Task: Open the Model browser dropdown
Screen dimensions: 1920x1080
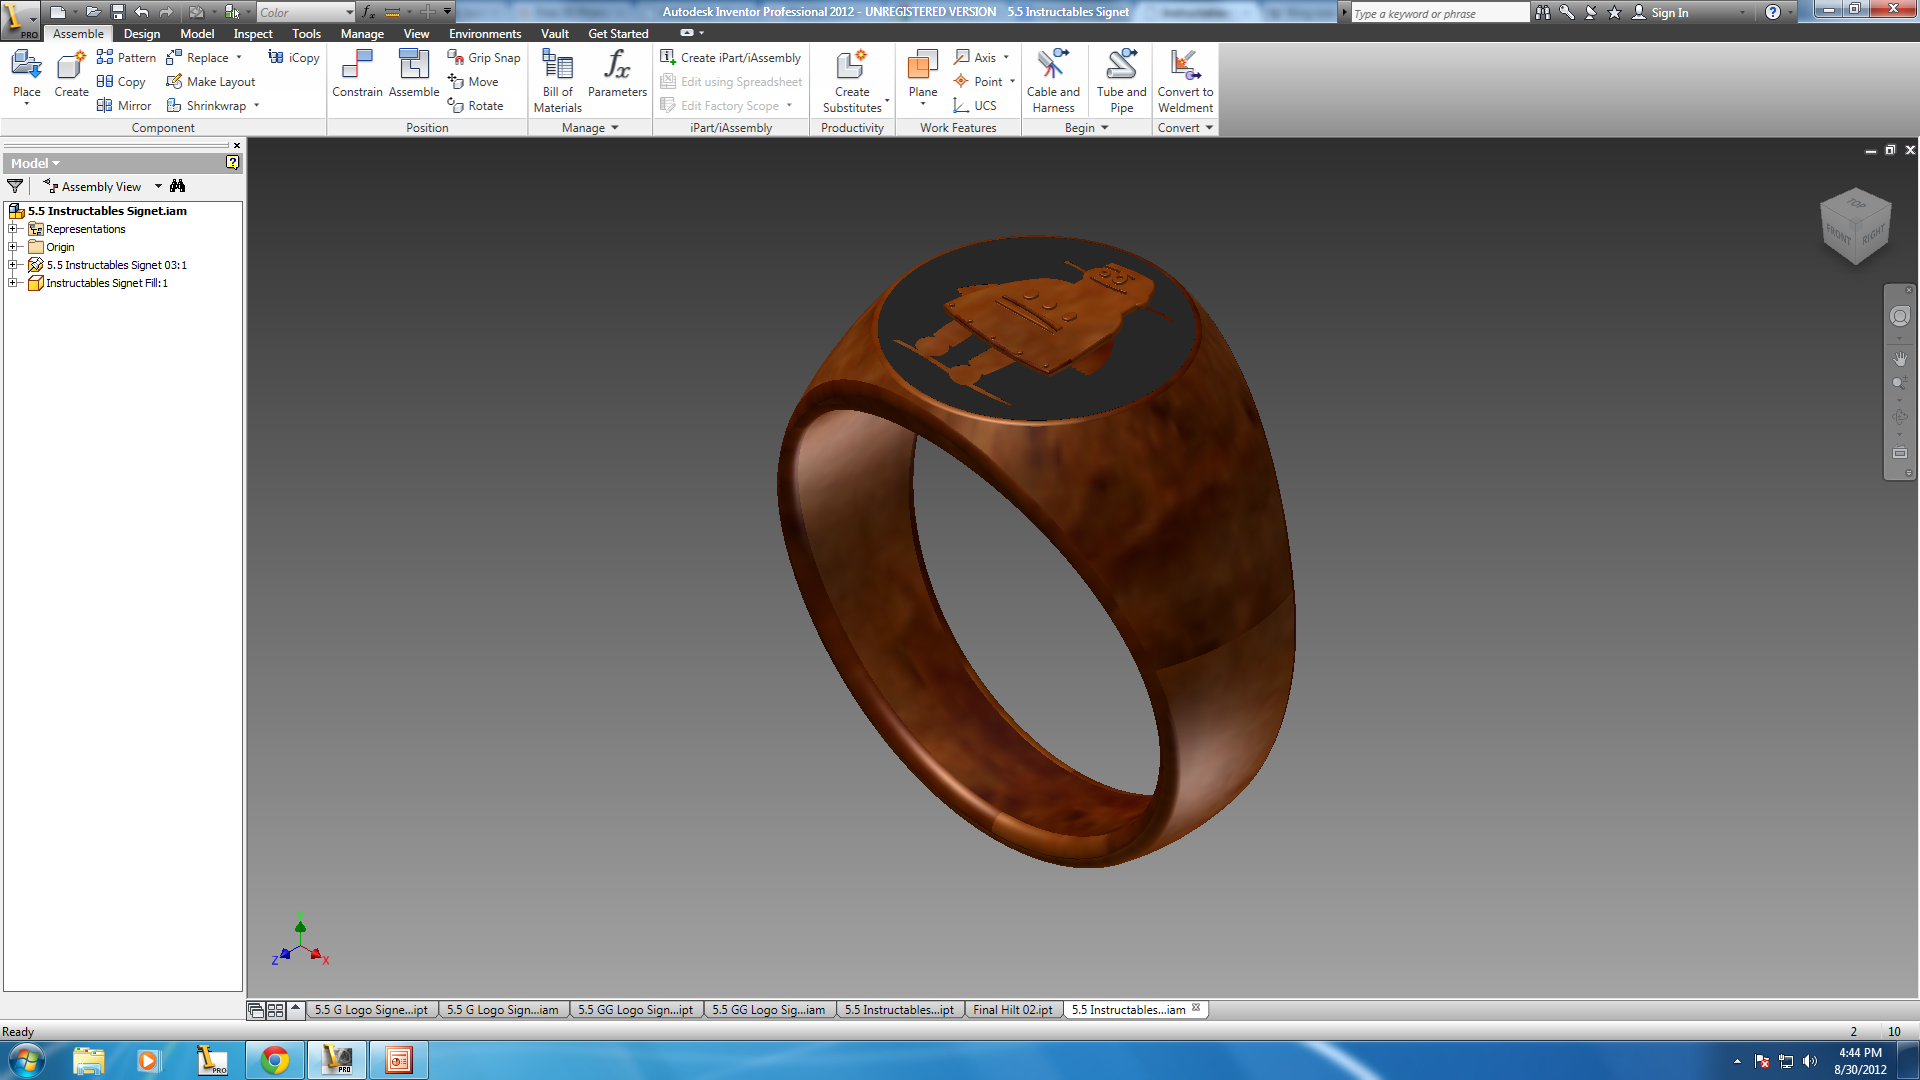Action: [35, 163]
